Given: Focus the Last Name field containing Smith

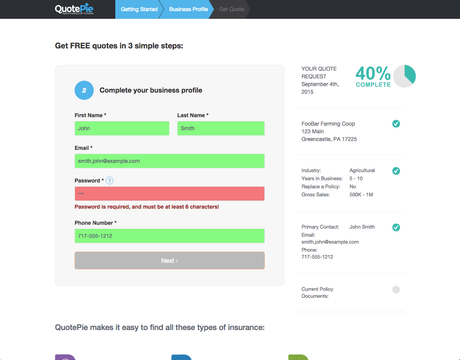Looking at the screenshot, I should point(221,128).
